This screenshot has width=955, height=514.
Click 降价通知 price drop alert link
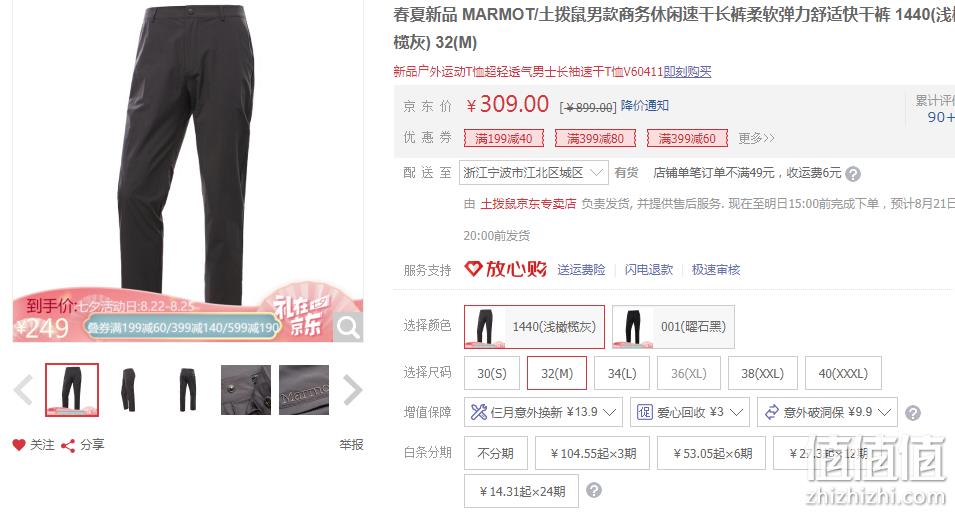pyautogui.click(x=645, y=106)
